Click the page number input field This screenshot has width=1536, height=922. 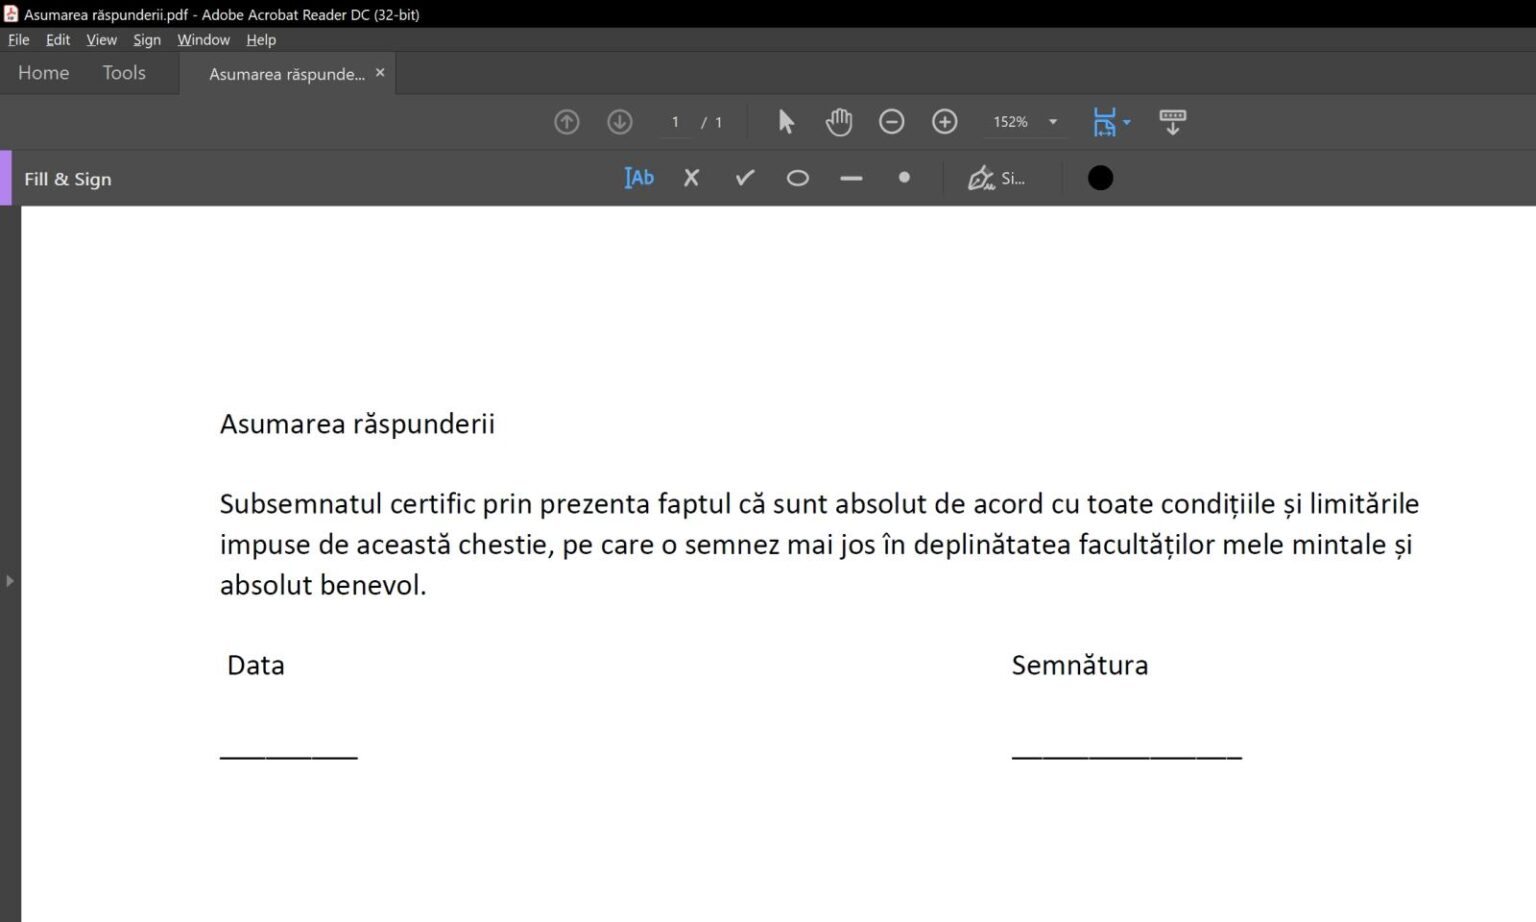point(675,121)
